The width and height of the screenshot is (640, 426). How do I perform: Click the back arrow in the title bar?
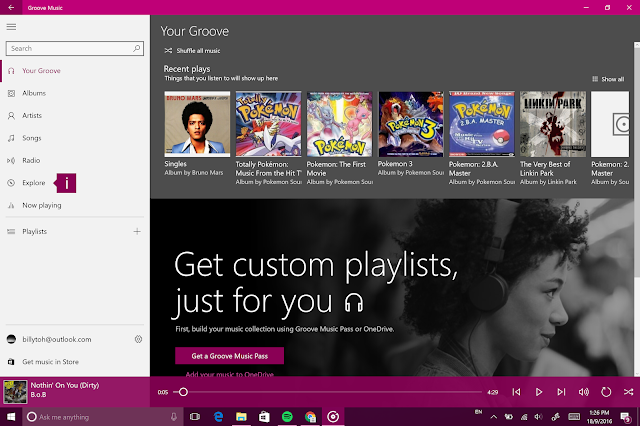(11, 7)
